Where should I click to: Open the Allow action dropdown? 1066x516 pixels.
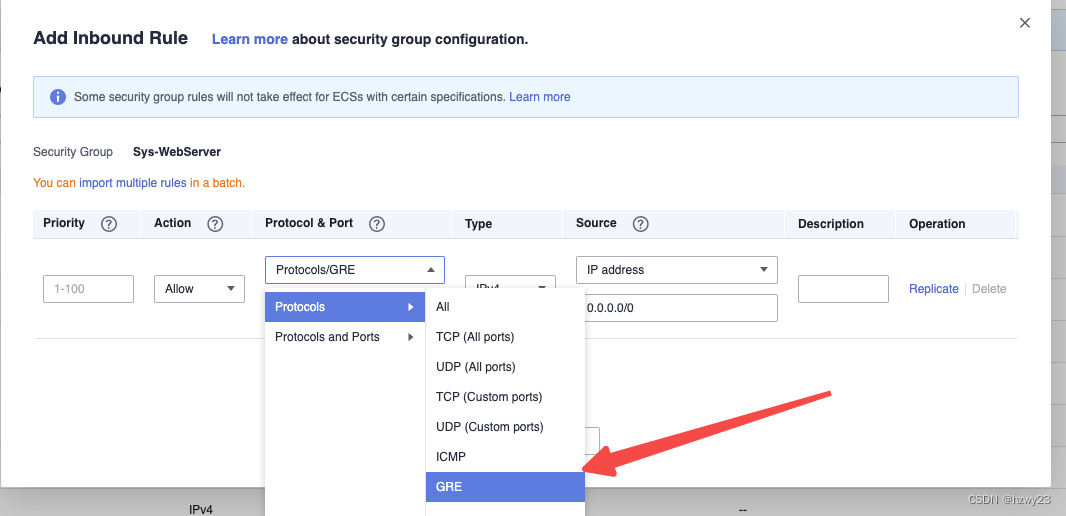[199, 289]
